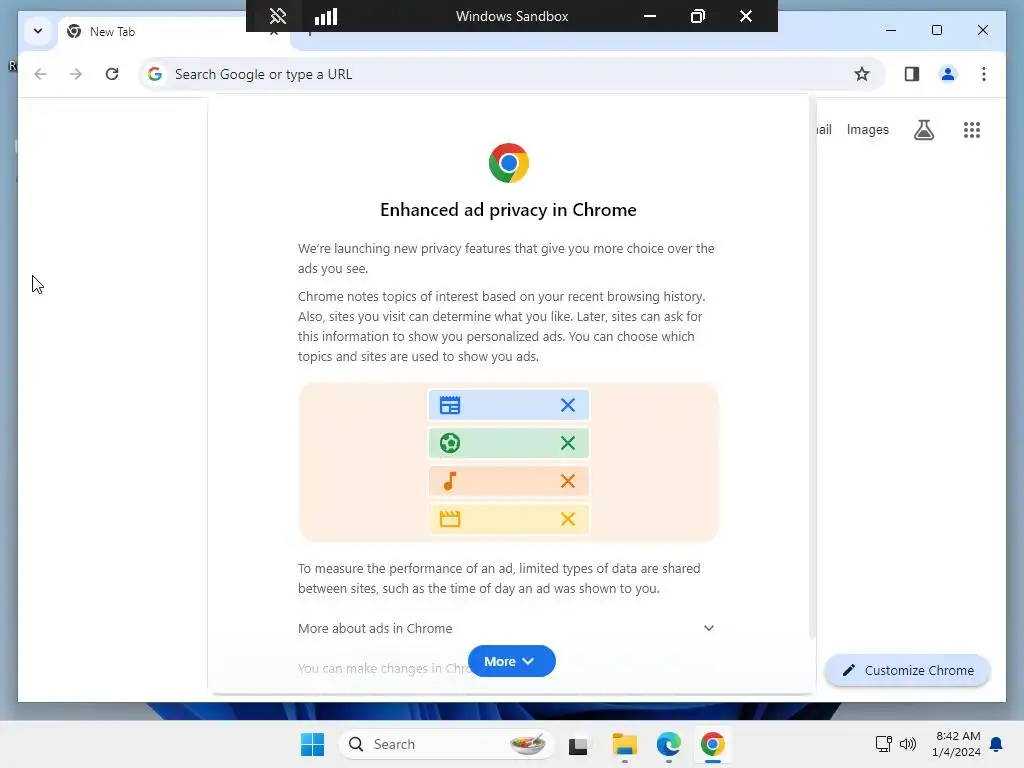Viewport: 1024px width, 768px height.
Task: Dismiss the blue news topic X
Action: click(x=568, y=405)
